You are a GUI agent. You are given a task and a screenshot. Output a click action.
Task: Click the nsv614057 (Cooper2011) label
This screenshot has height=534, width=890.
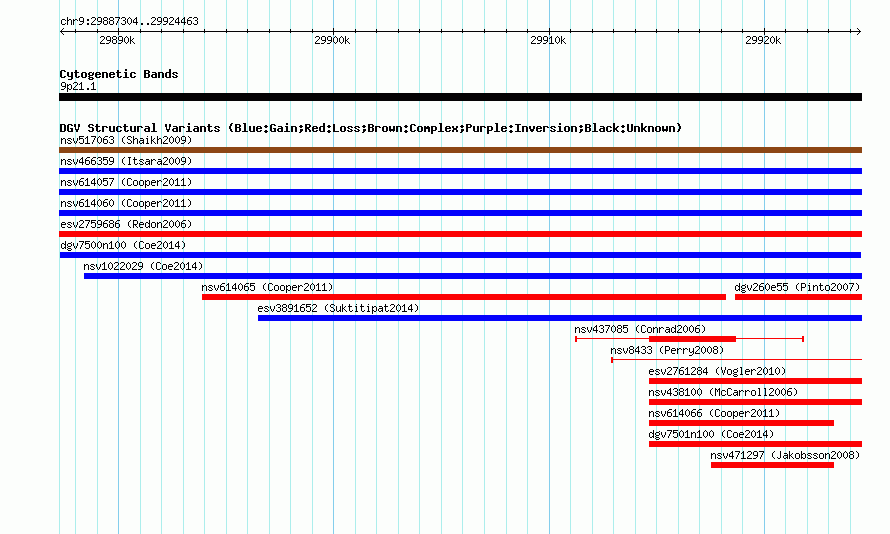126,182
